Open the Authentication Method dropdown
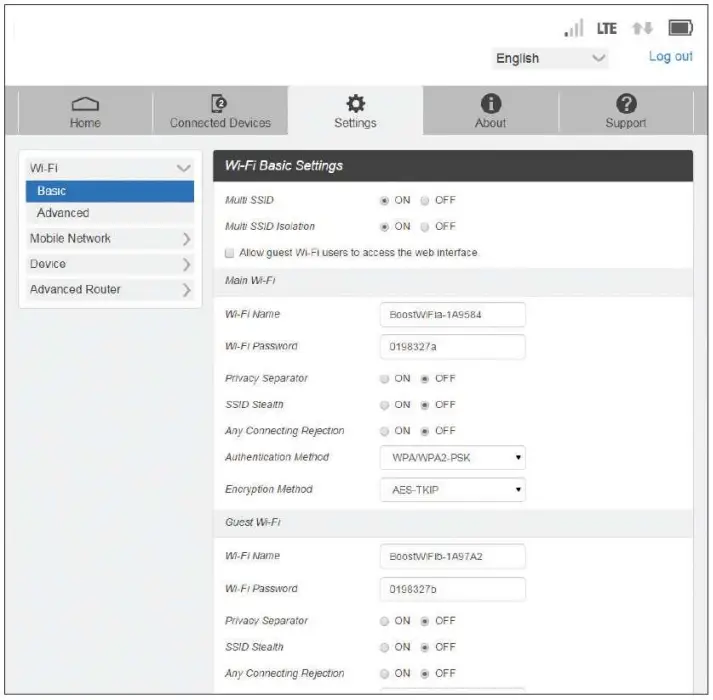Screen dimensions: 713x700 [452, 458]
